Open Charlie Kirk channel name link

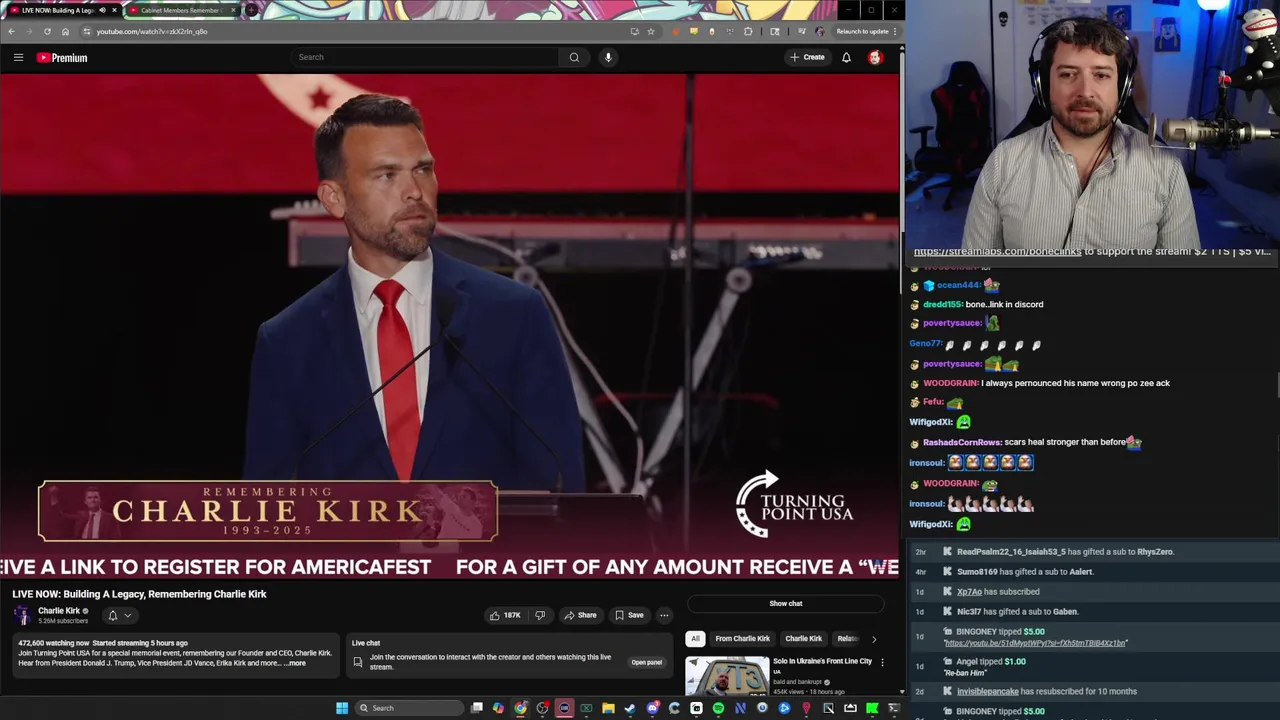point(59,611)
